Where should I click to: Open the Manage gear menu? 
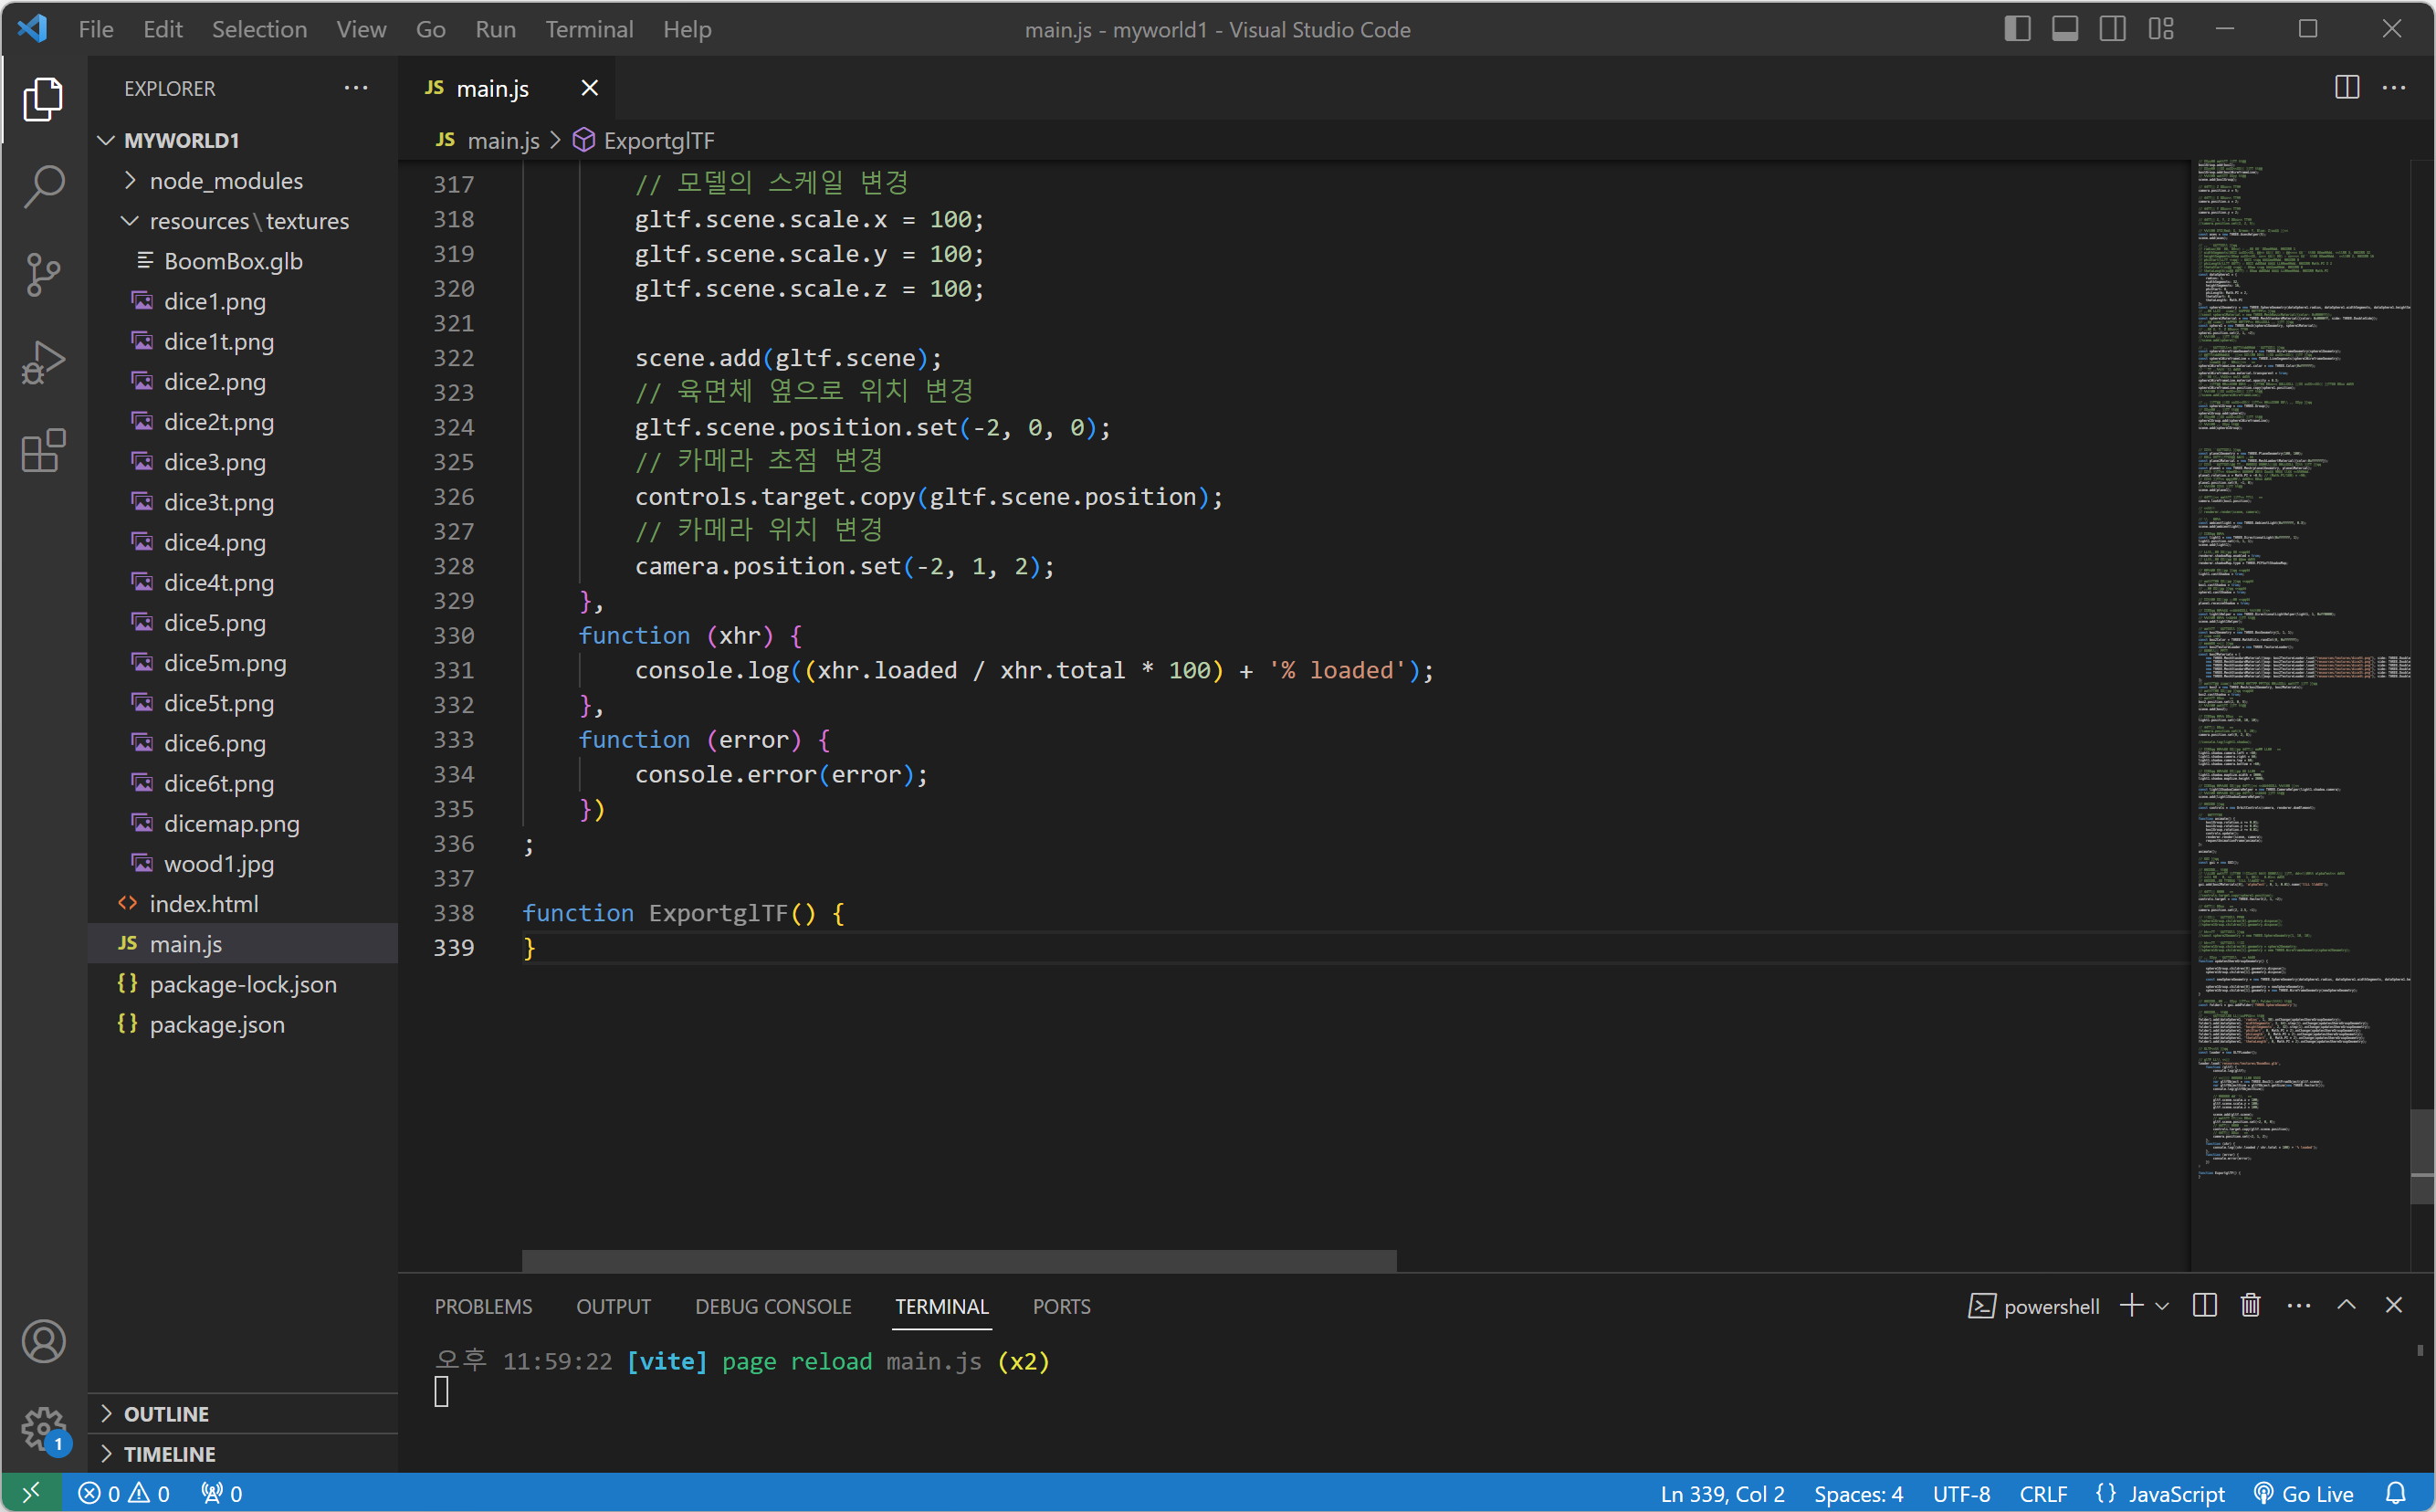tap(43, 1428)
